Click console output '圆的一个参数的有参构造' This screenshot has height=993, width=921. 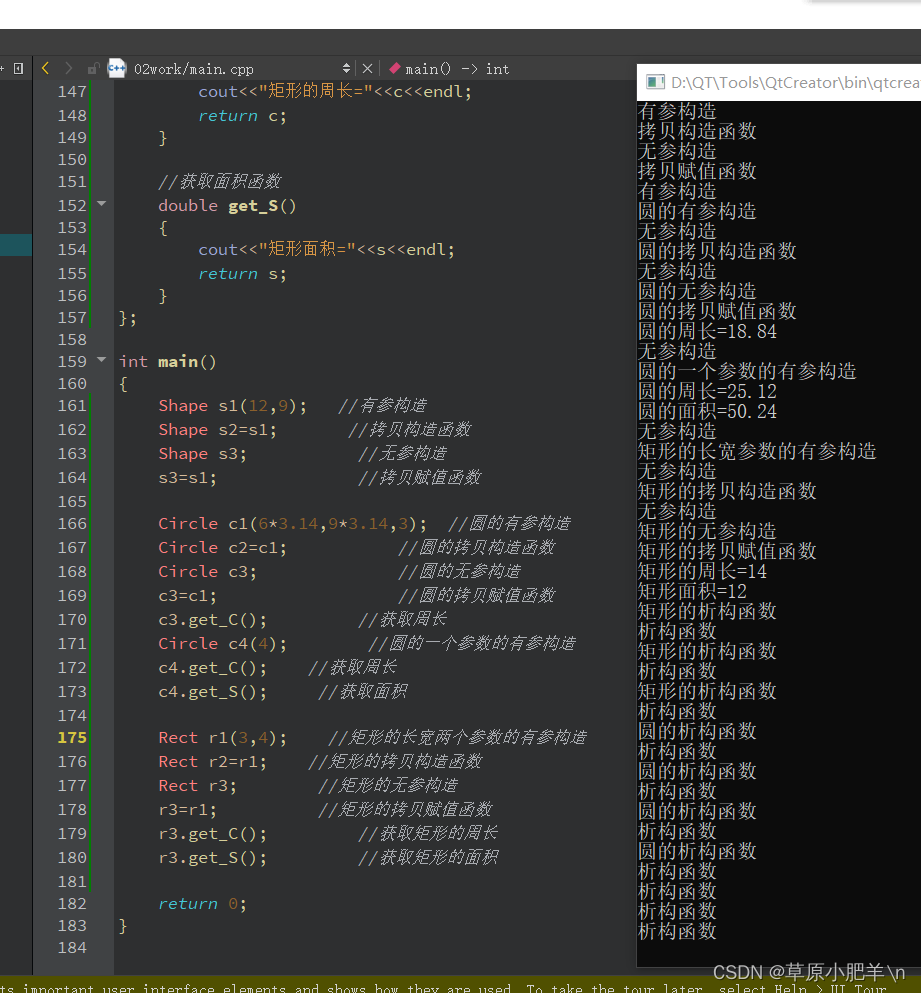[x=747, y=371]
